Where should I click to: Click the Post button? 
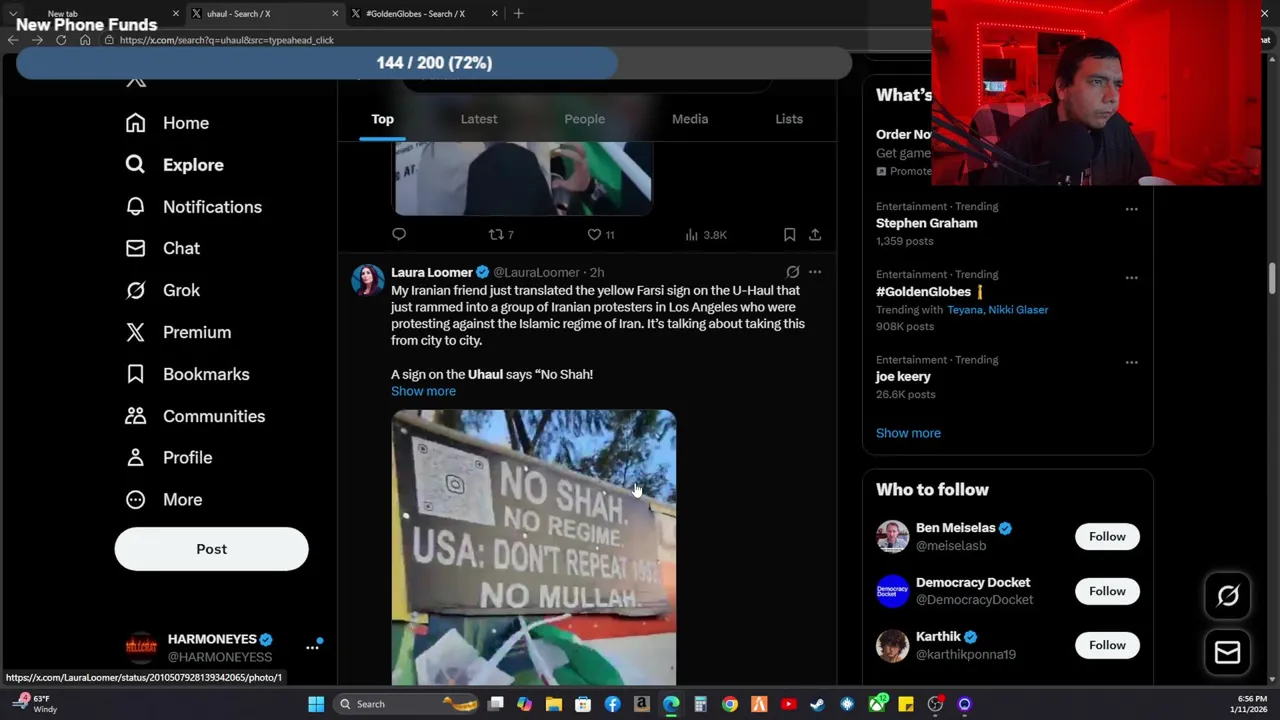211,549
